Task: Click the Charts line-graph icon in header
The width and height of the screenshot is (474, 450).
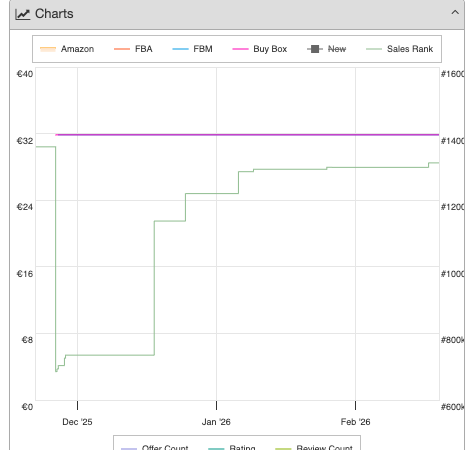Action: pyautogui.click(x=23, y=14)
